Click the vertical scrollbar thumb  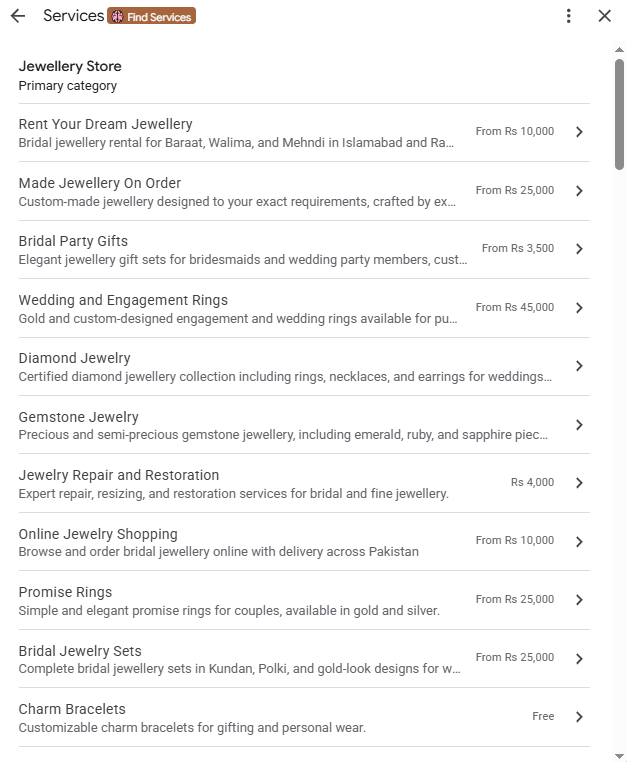tap(619, 114)
